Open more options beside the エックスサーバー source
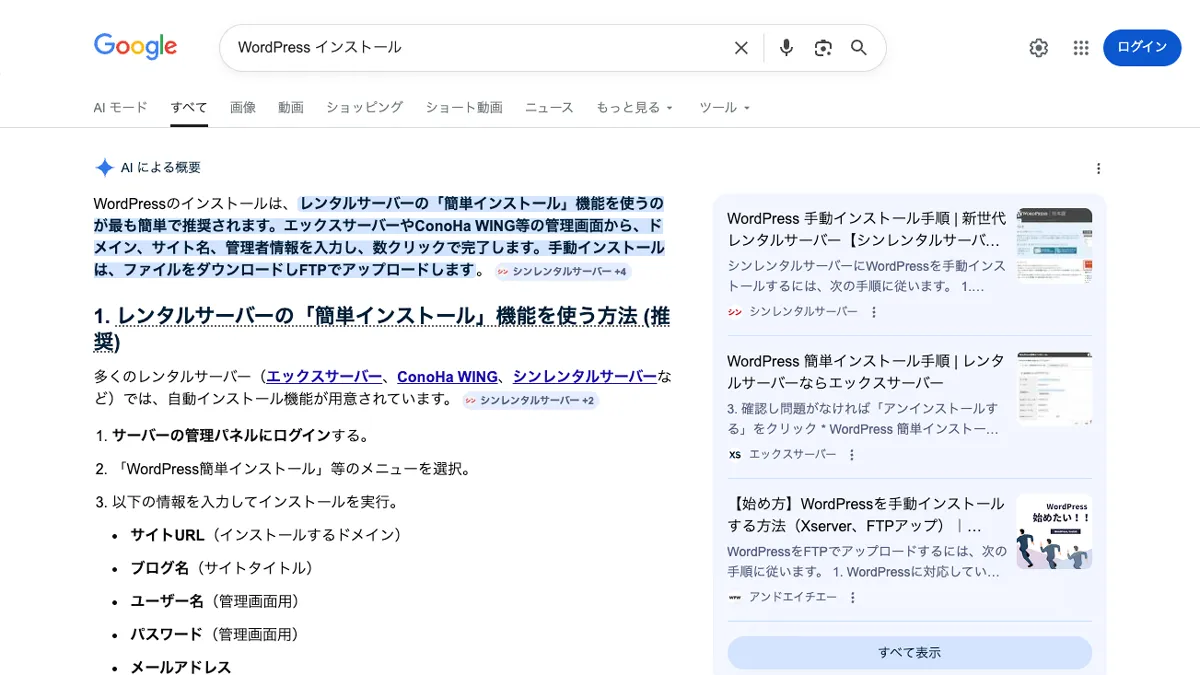The image size is (1200, 675). point(852,454)
